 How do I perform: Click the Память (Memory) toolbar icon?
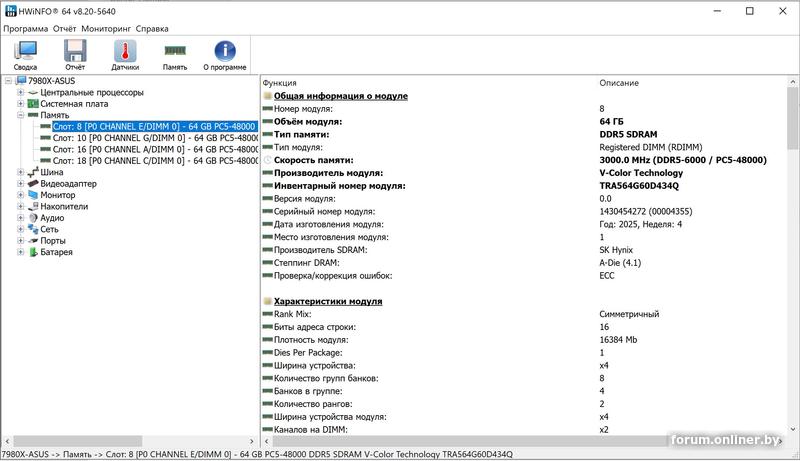(175, 55)
